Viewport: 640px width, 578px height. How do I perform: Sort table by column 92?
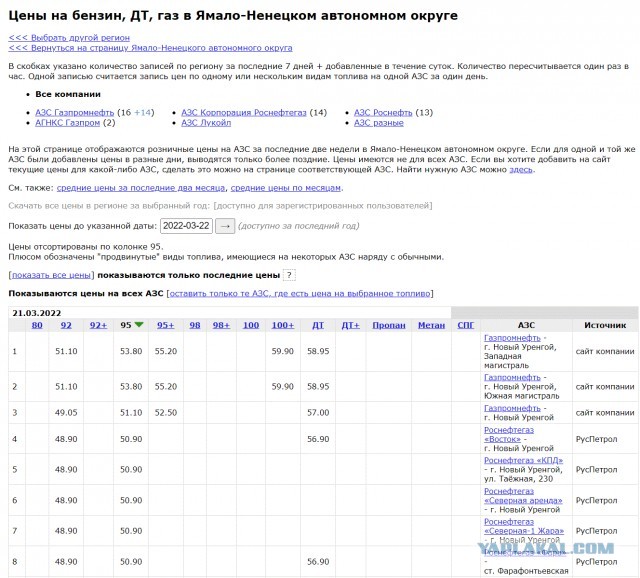click(66, 325)
